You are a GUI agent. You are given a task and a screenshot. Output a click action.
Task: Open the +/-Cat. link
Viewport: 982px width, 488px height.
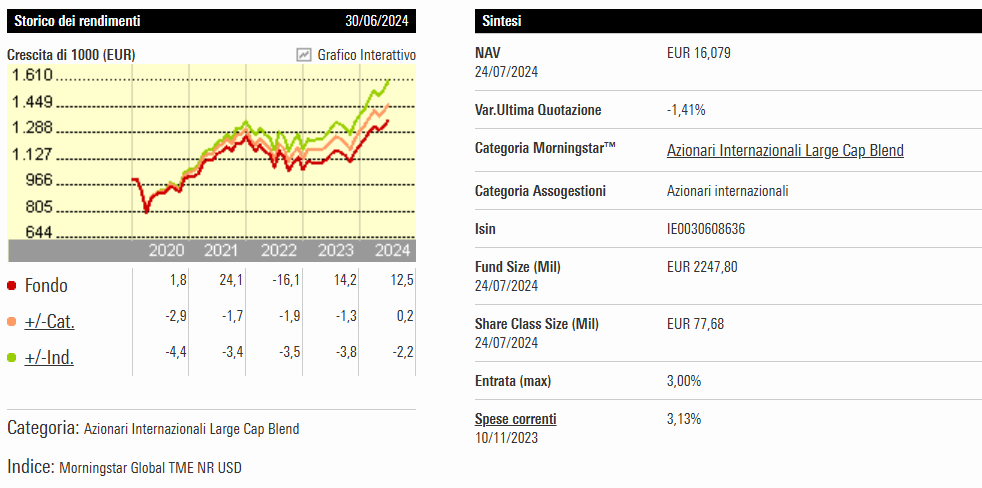tap(49, 322)
